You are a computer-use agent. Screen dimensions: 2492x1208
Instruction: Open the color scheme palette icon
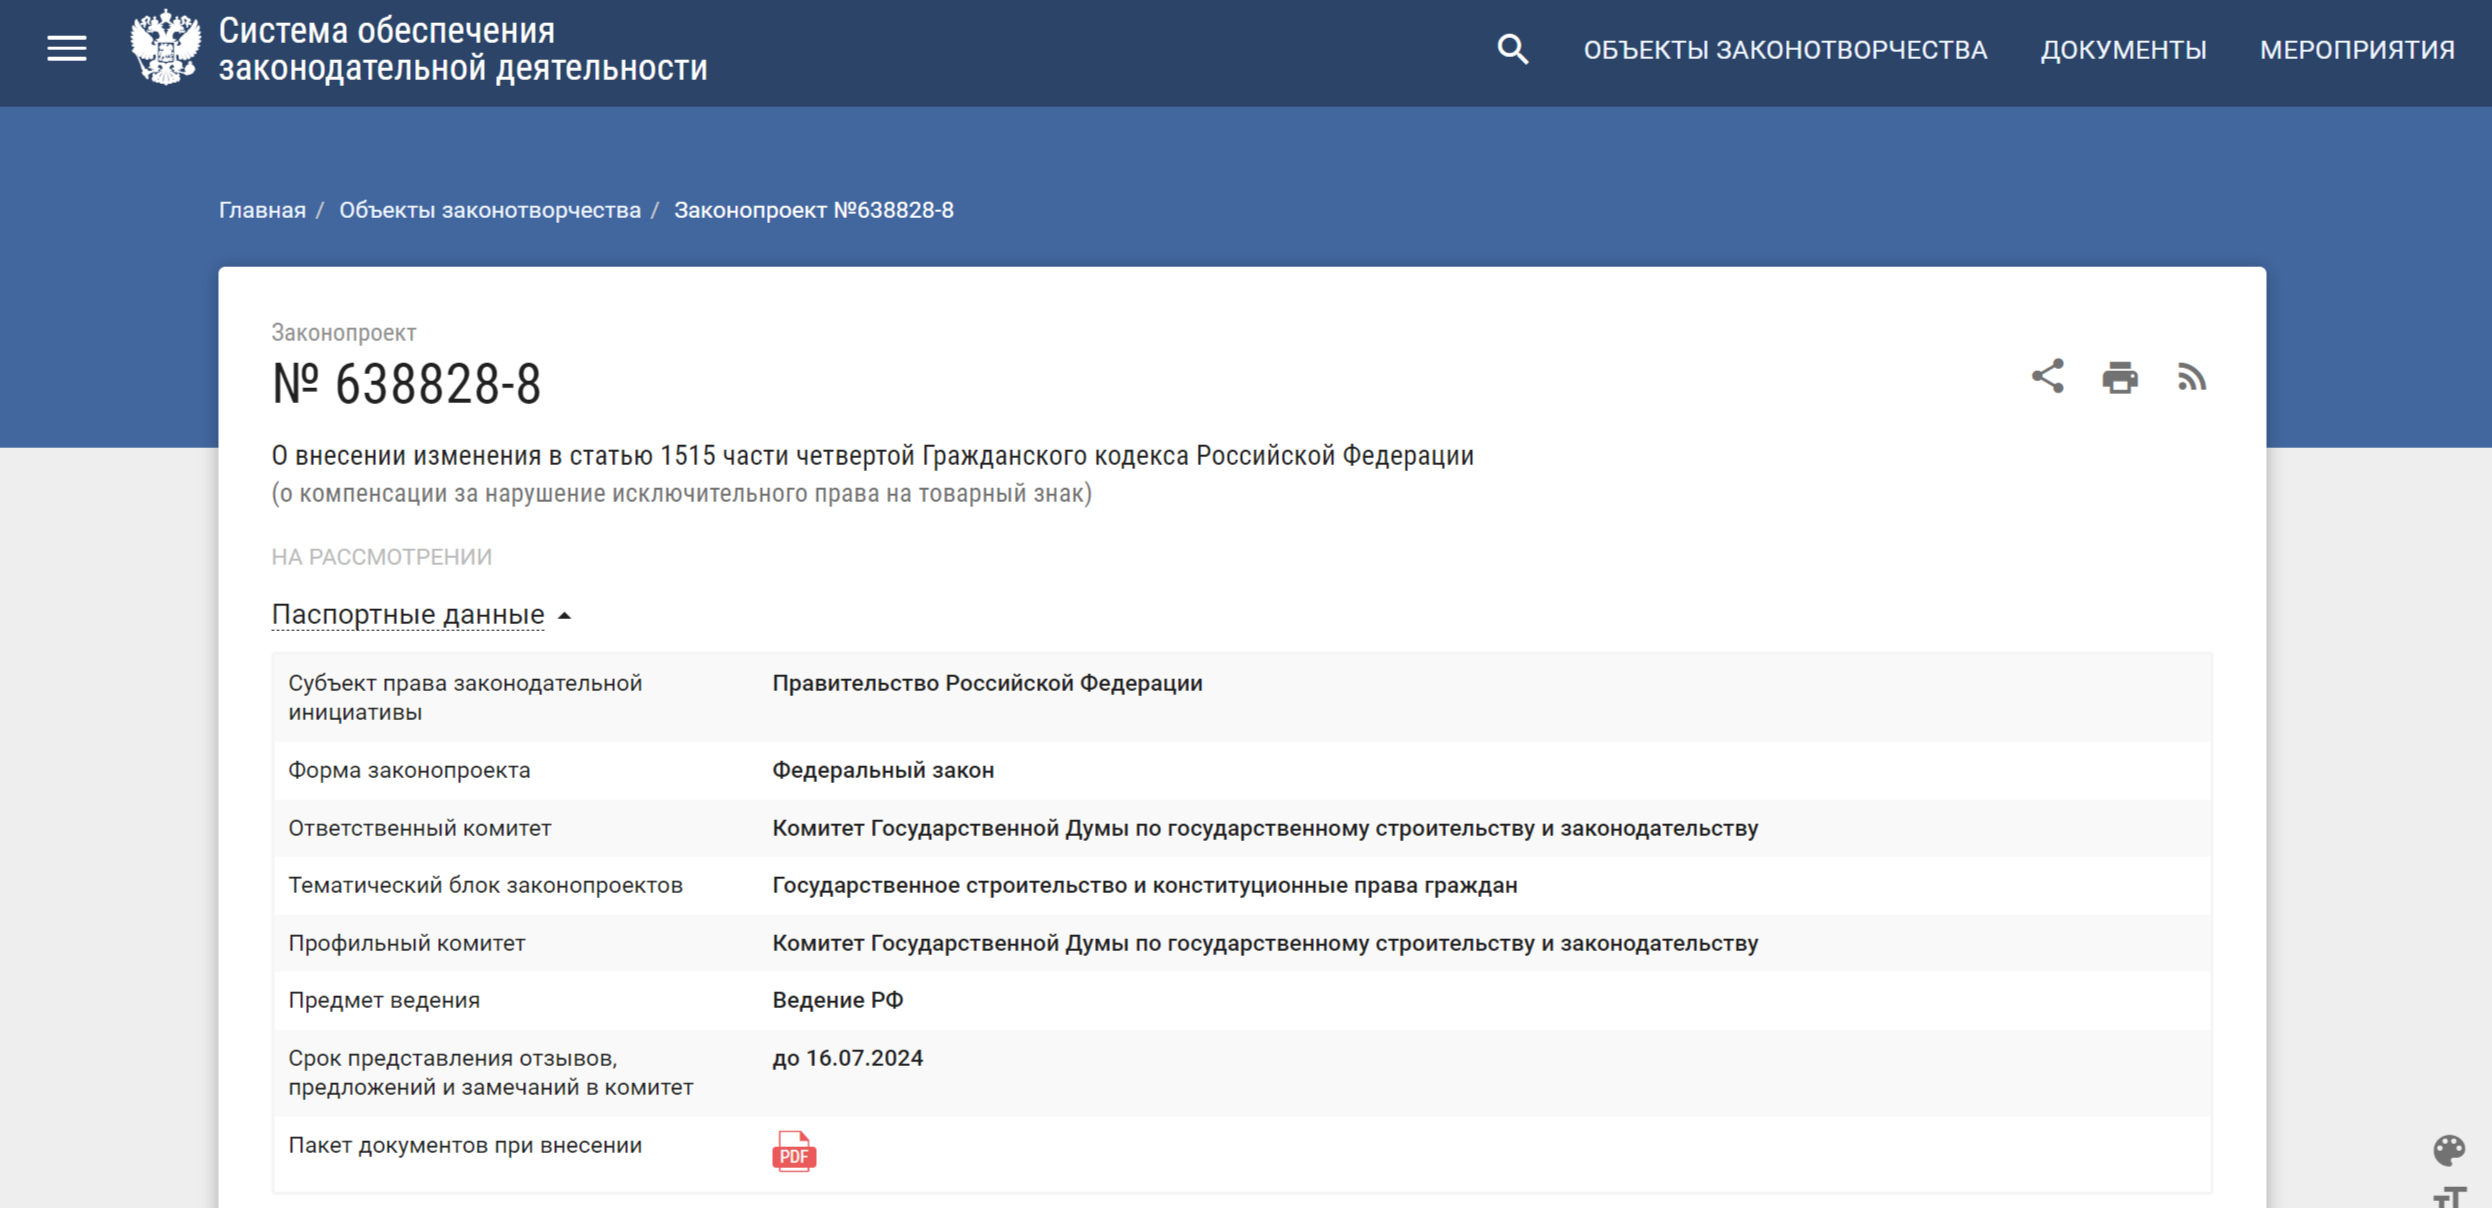[x=2449, y=1150]
